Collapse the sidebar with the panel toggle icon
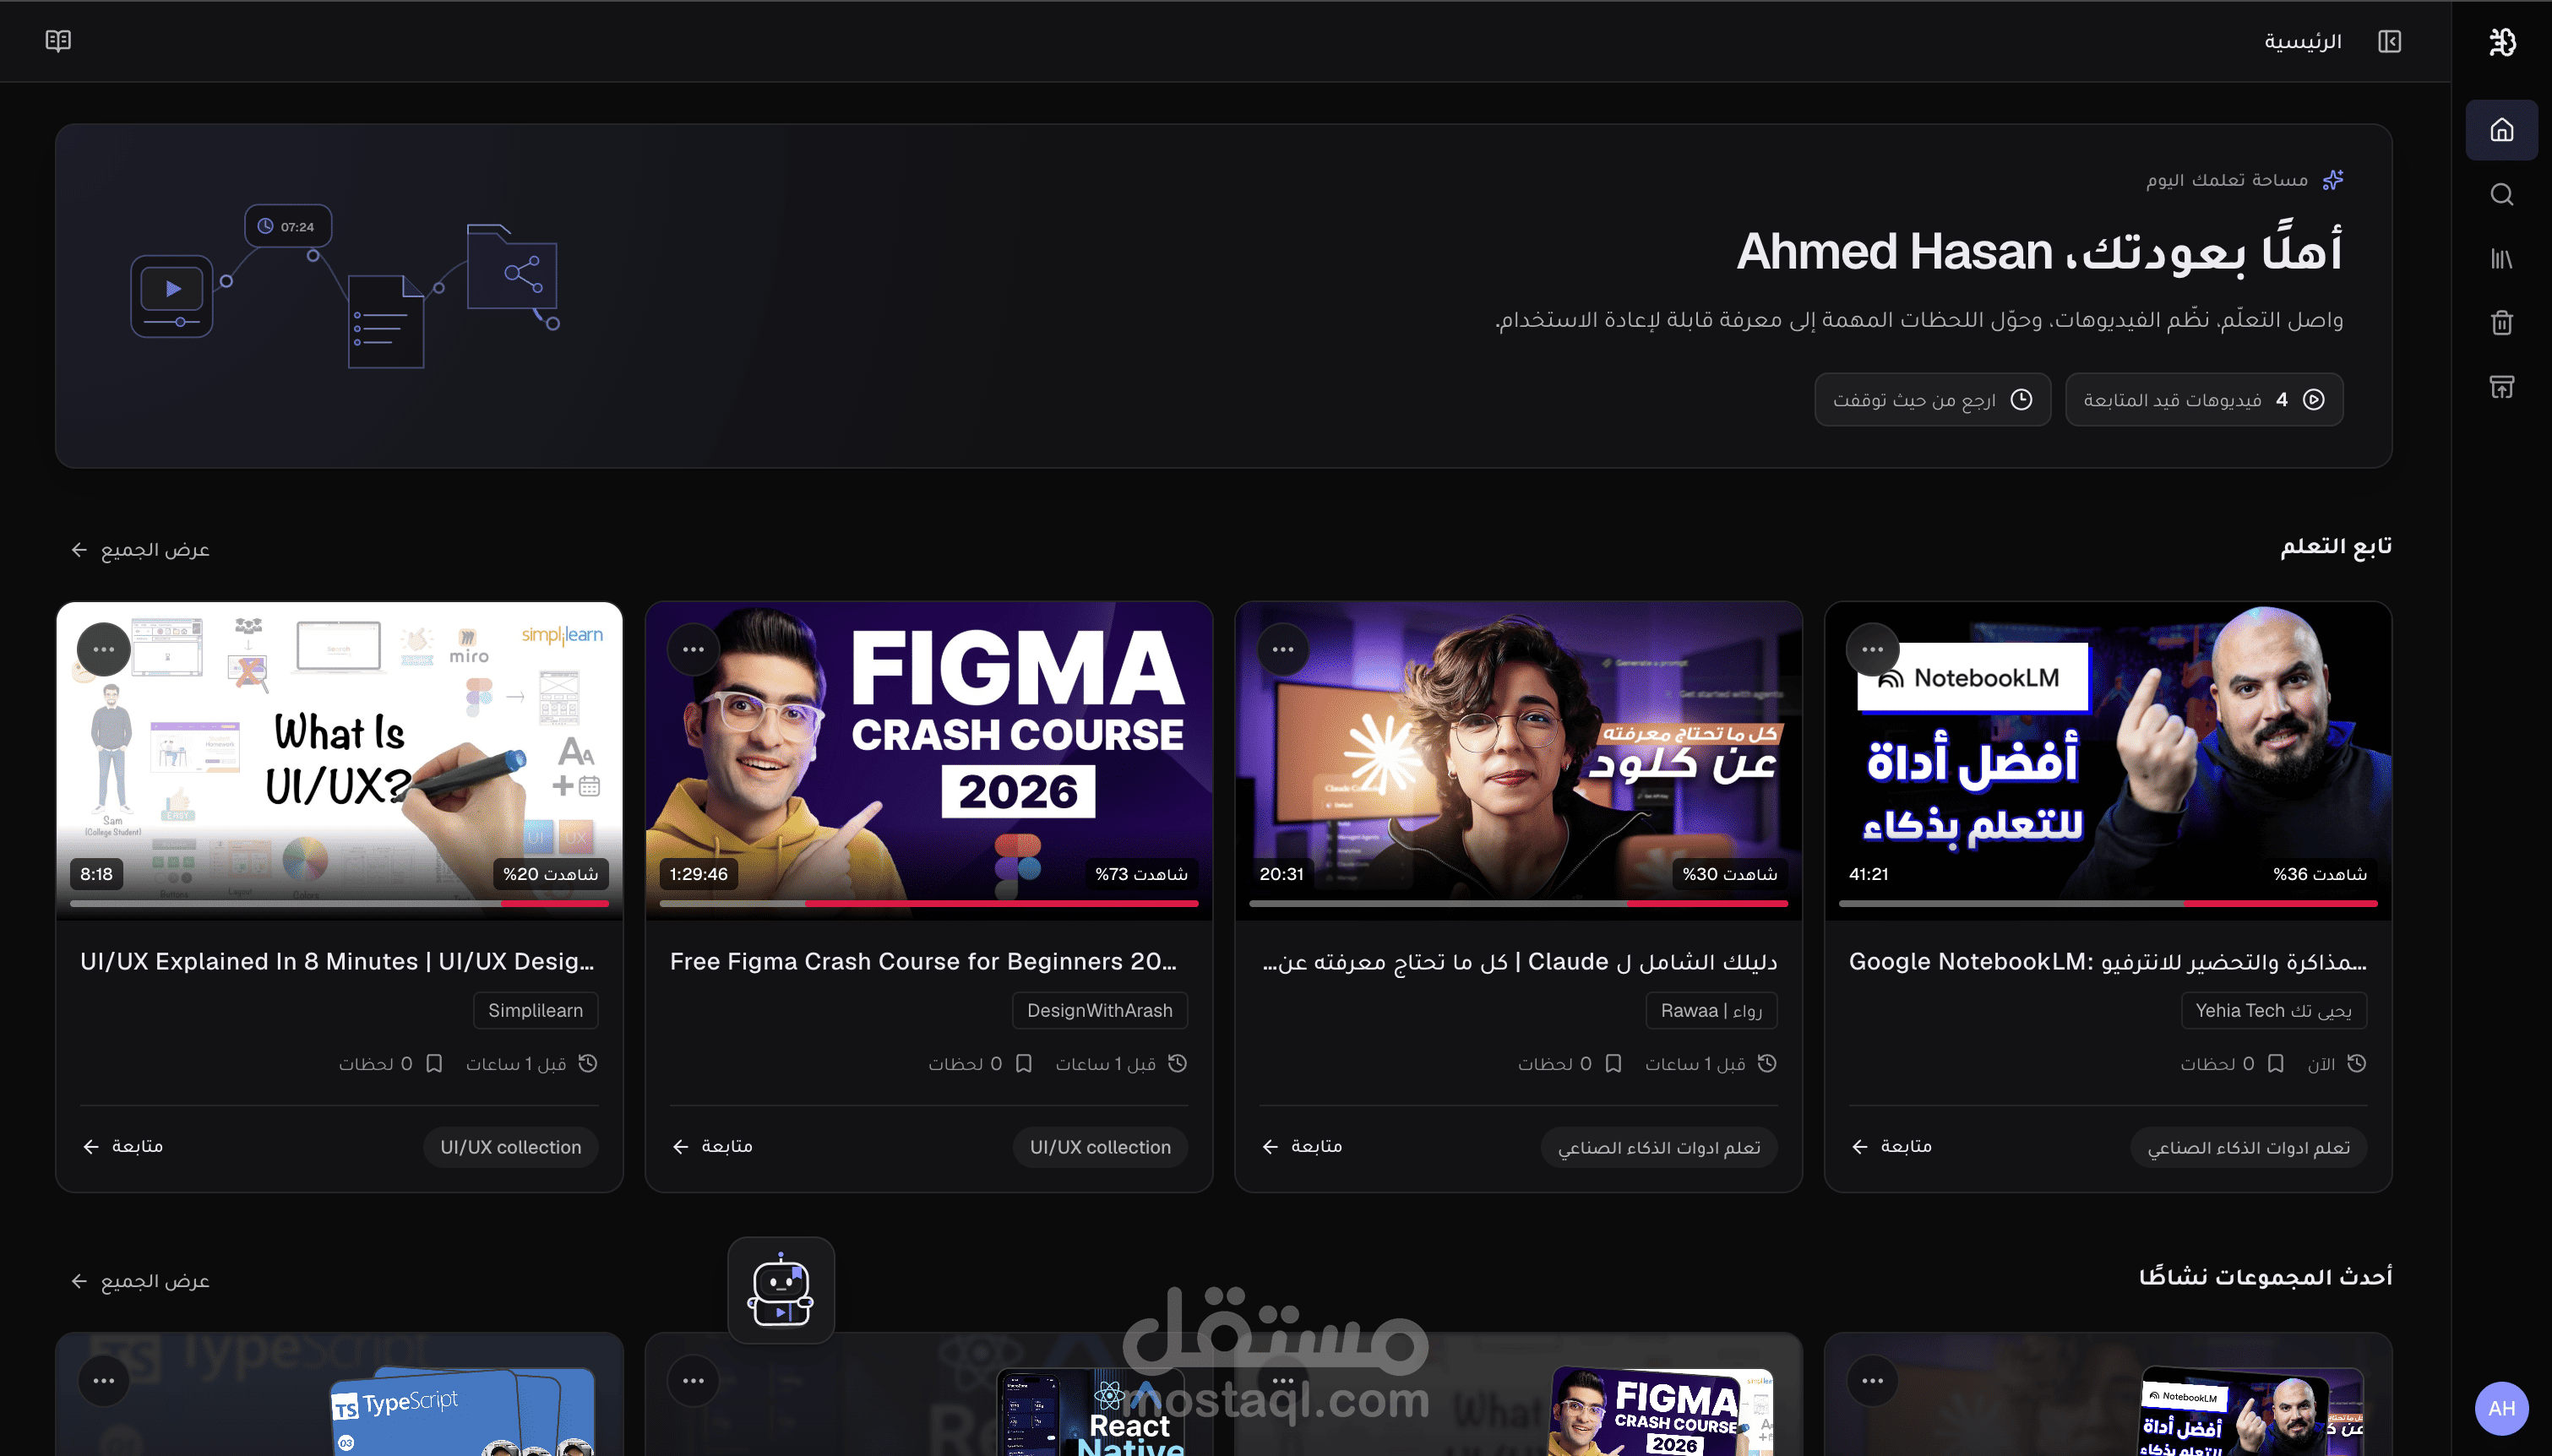 coord(2389,42)
